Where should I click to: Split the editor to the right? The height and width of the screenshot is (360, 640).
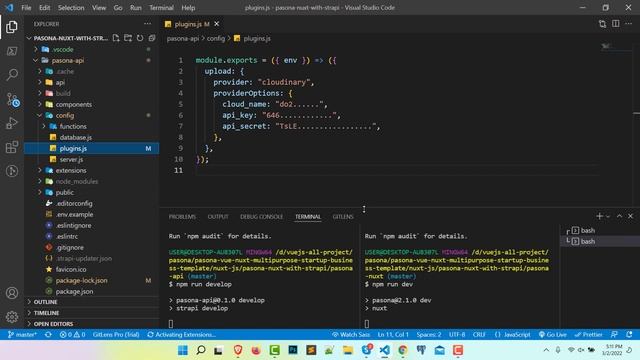click(616, 24)
